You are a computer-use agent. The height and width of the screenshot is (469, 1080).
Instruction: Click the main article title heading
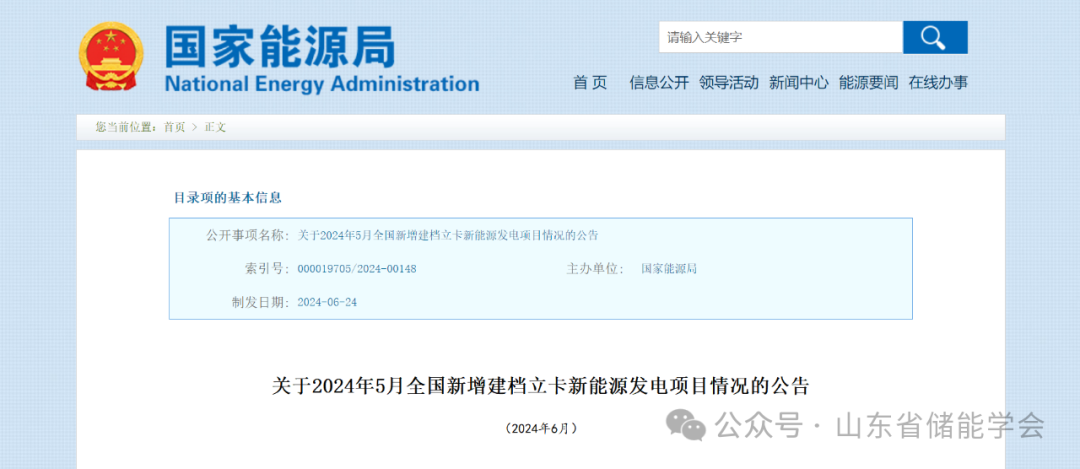(x=540, y=386)
